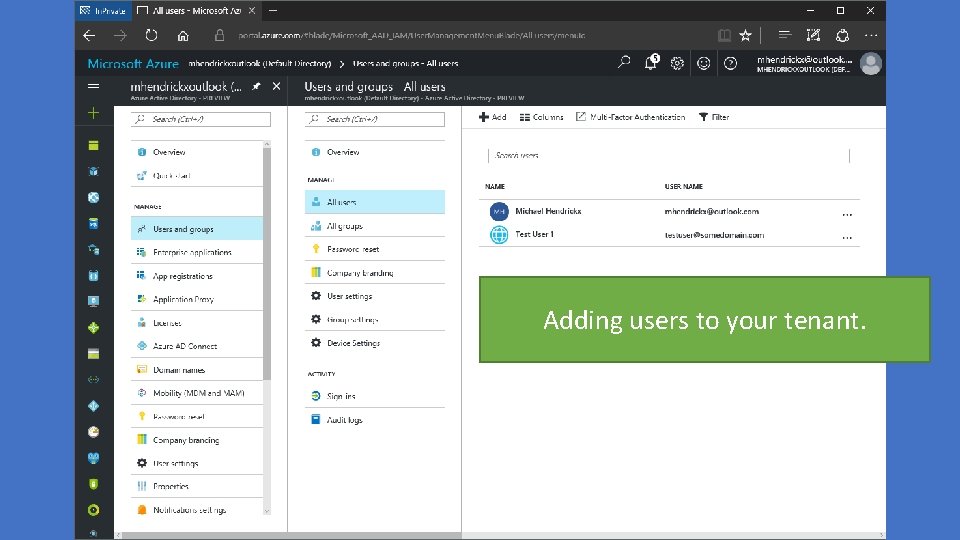Select All users item
The height and width of the screenshot is (540, 960).
(x=375, y=202)
